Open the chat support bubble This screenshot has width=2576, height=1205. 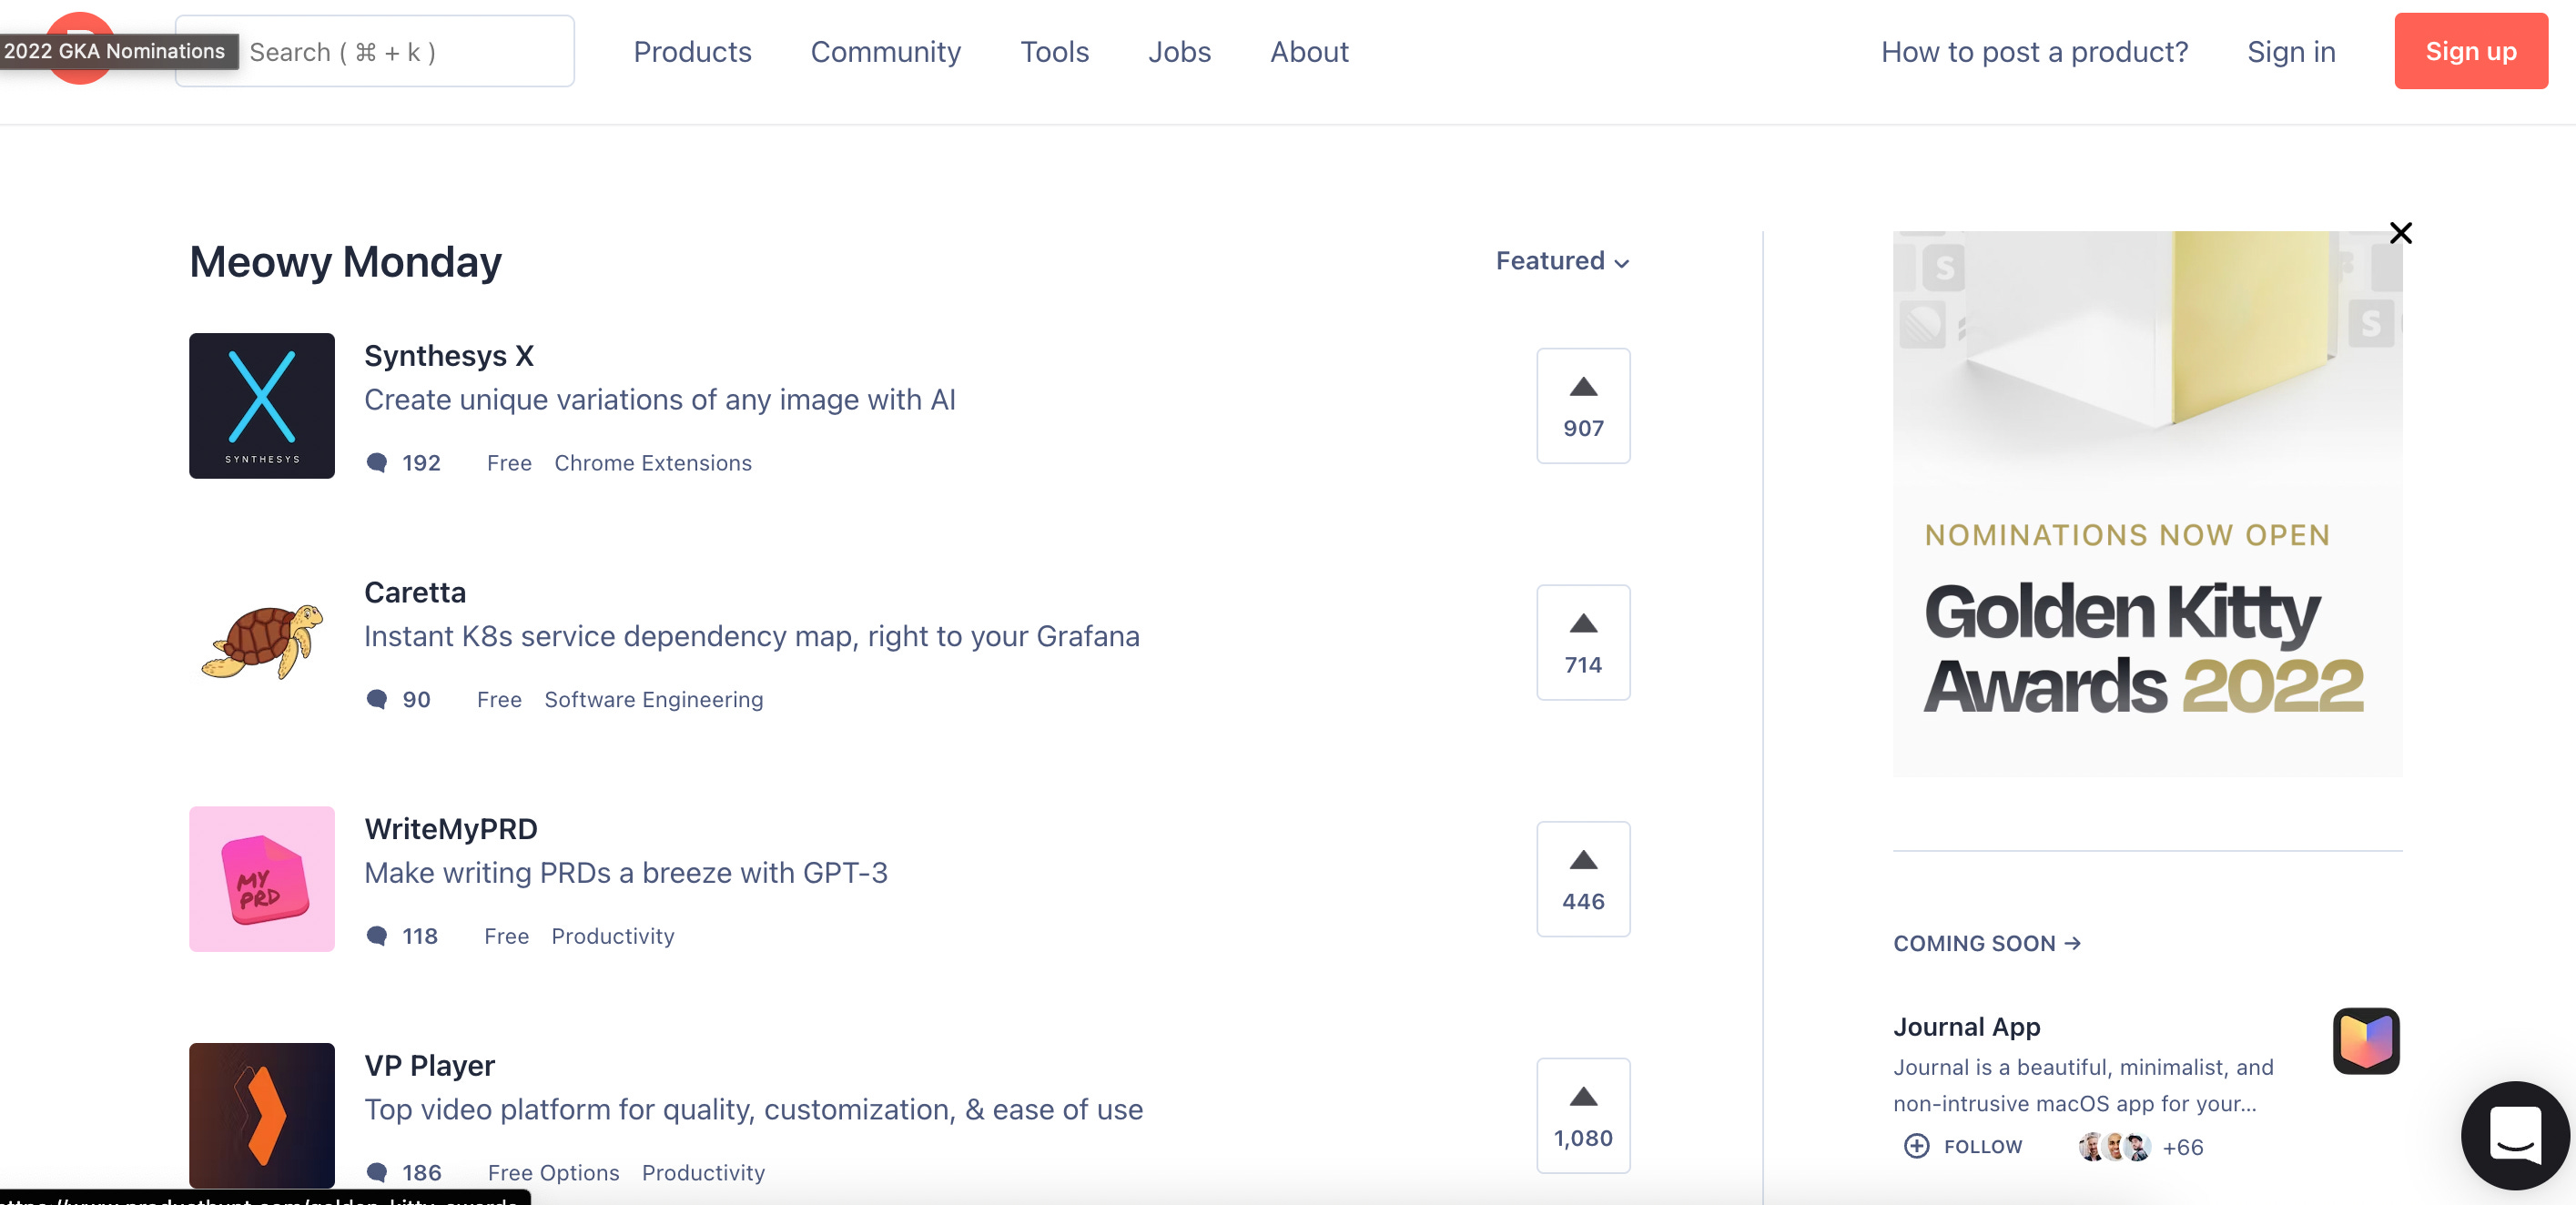[x=2514, y=1134]
